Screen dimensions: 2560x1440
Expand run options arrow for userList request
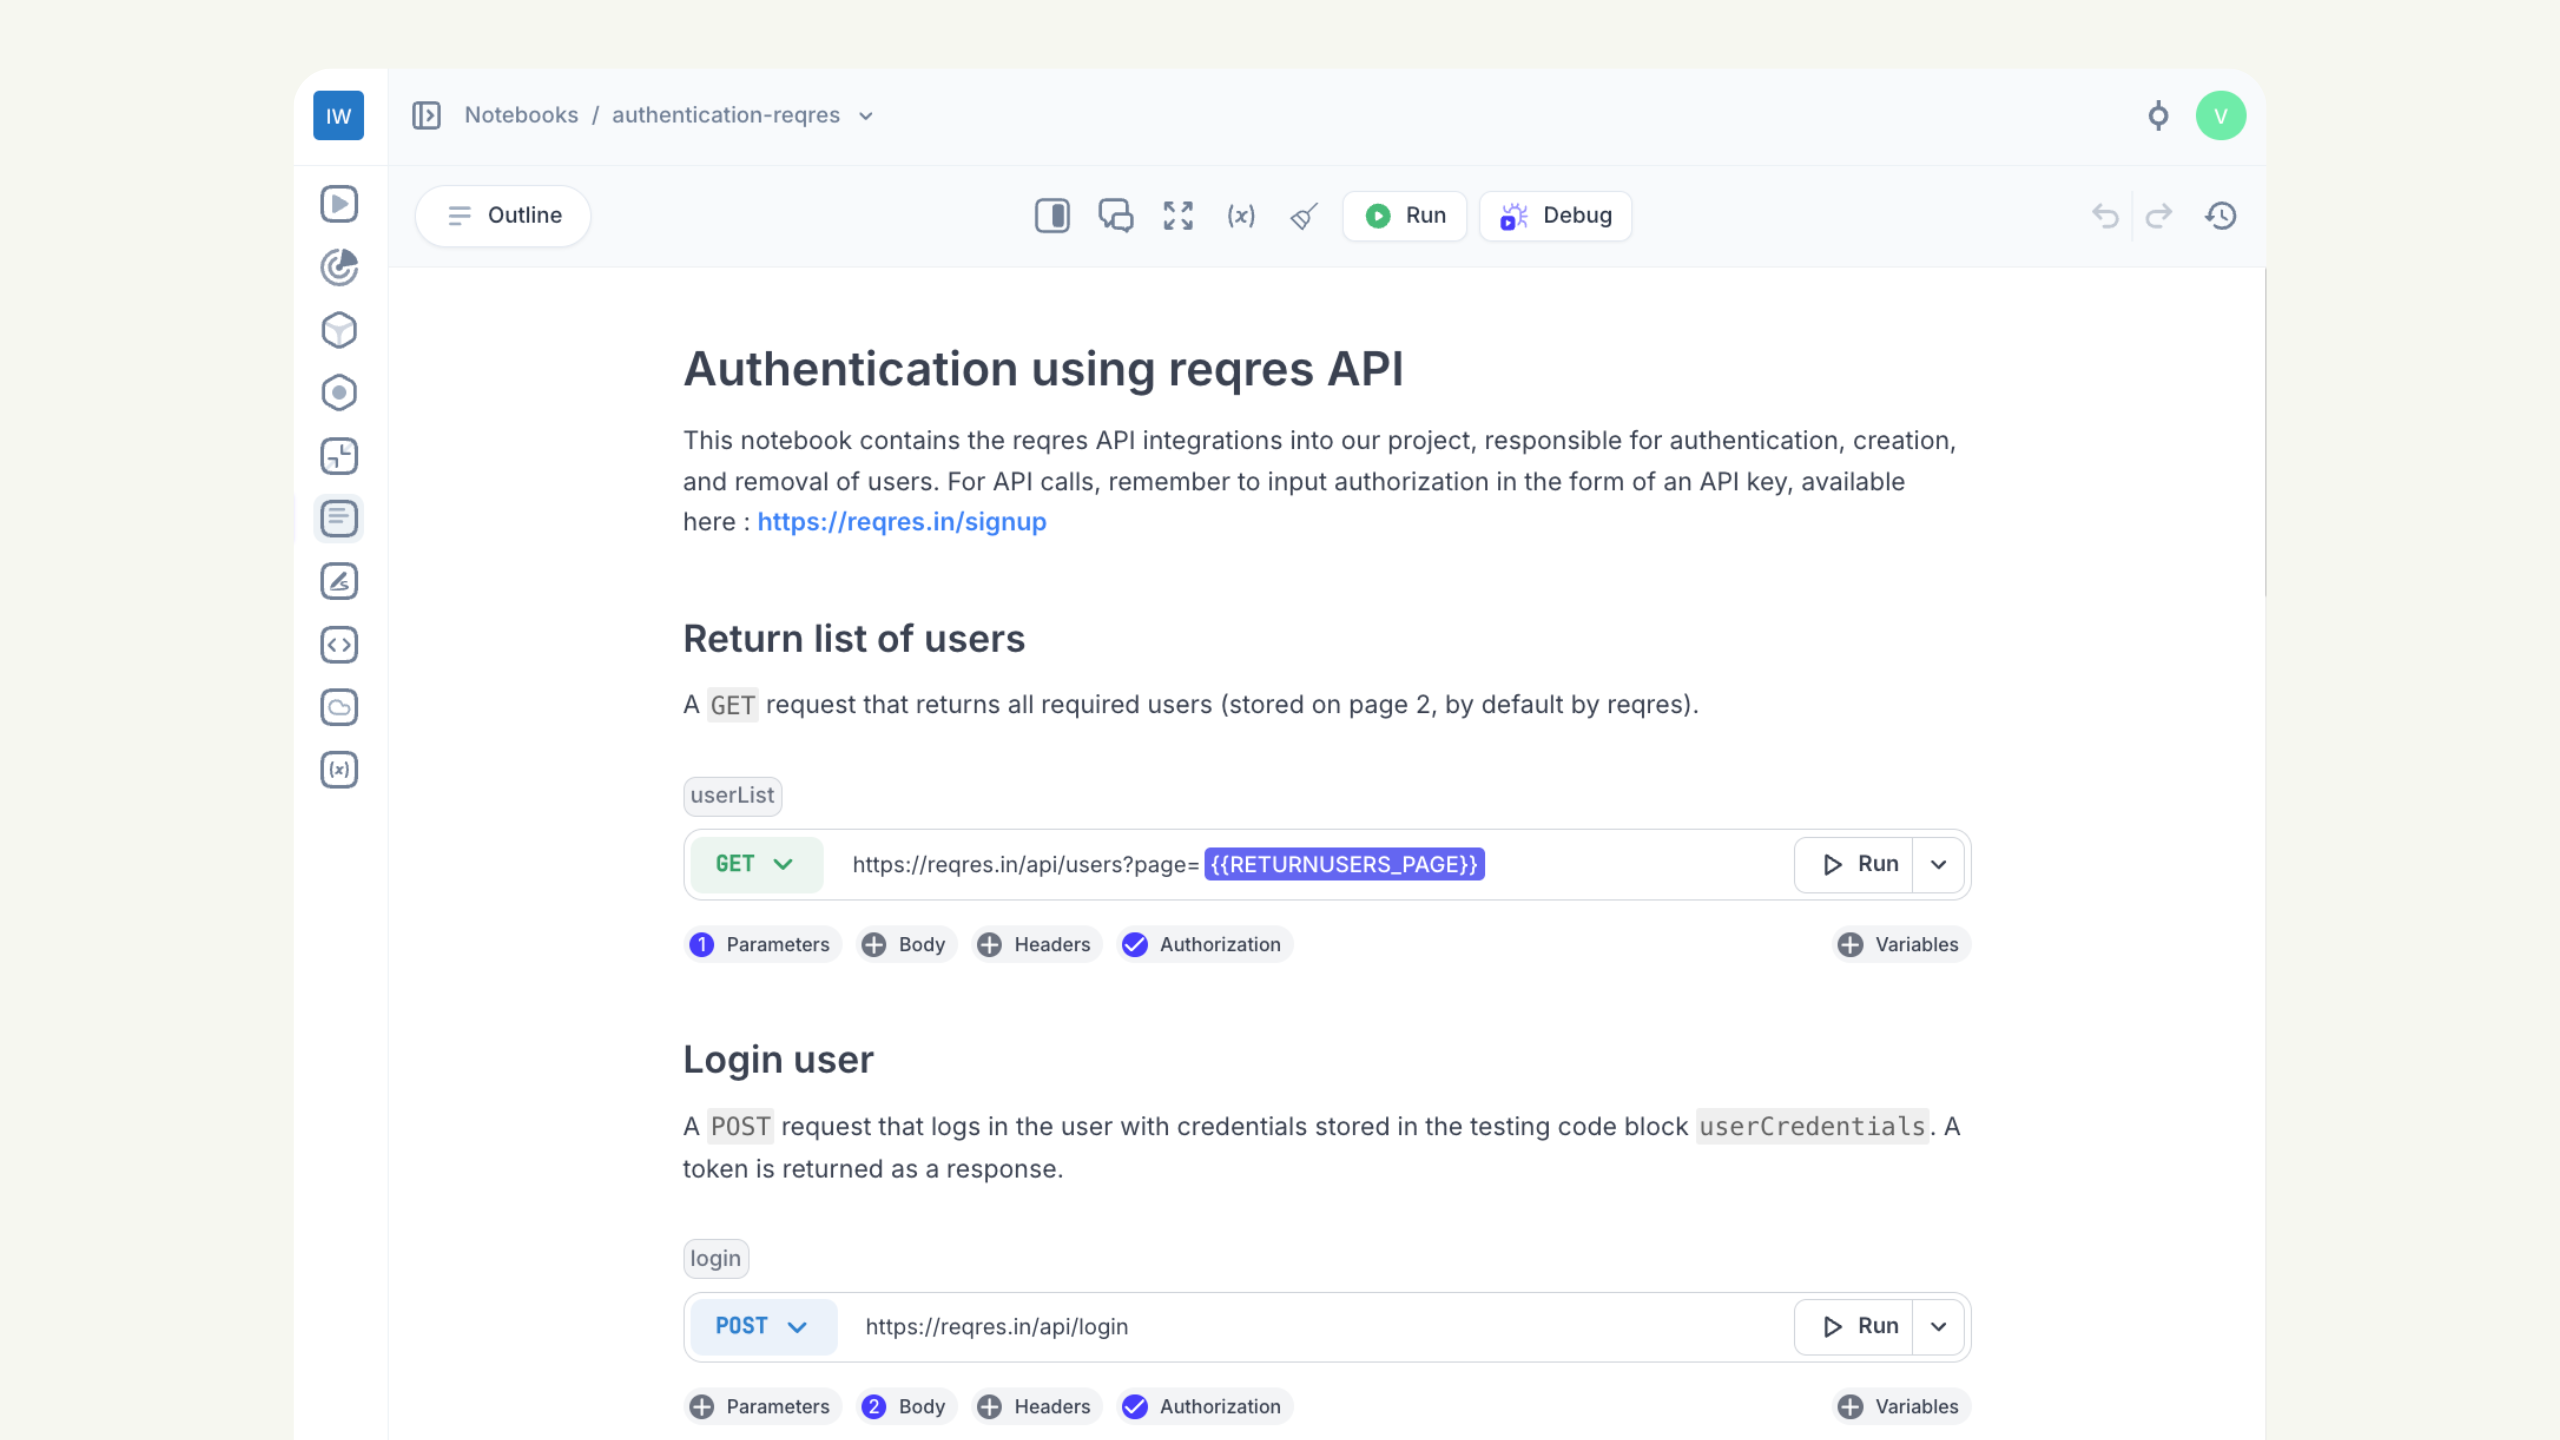(x=1938, y=864)
